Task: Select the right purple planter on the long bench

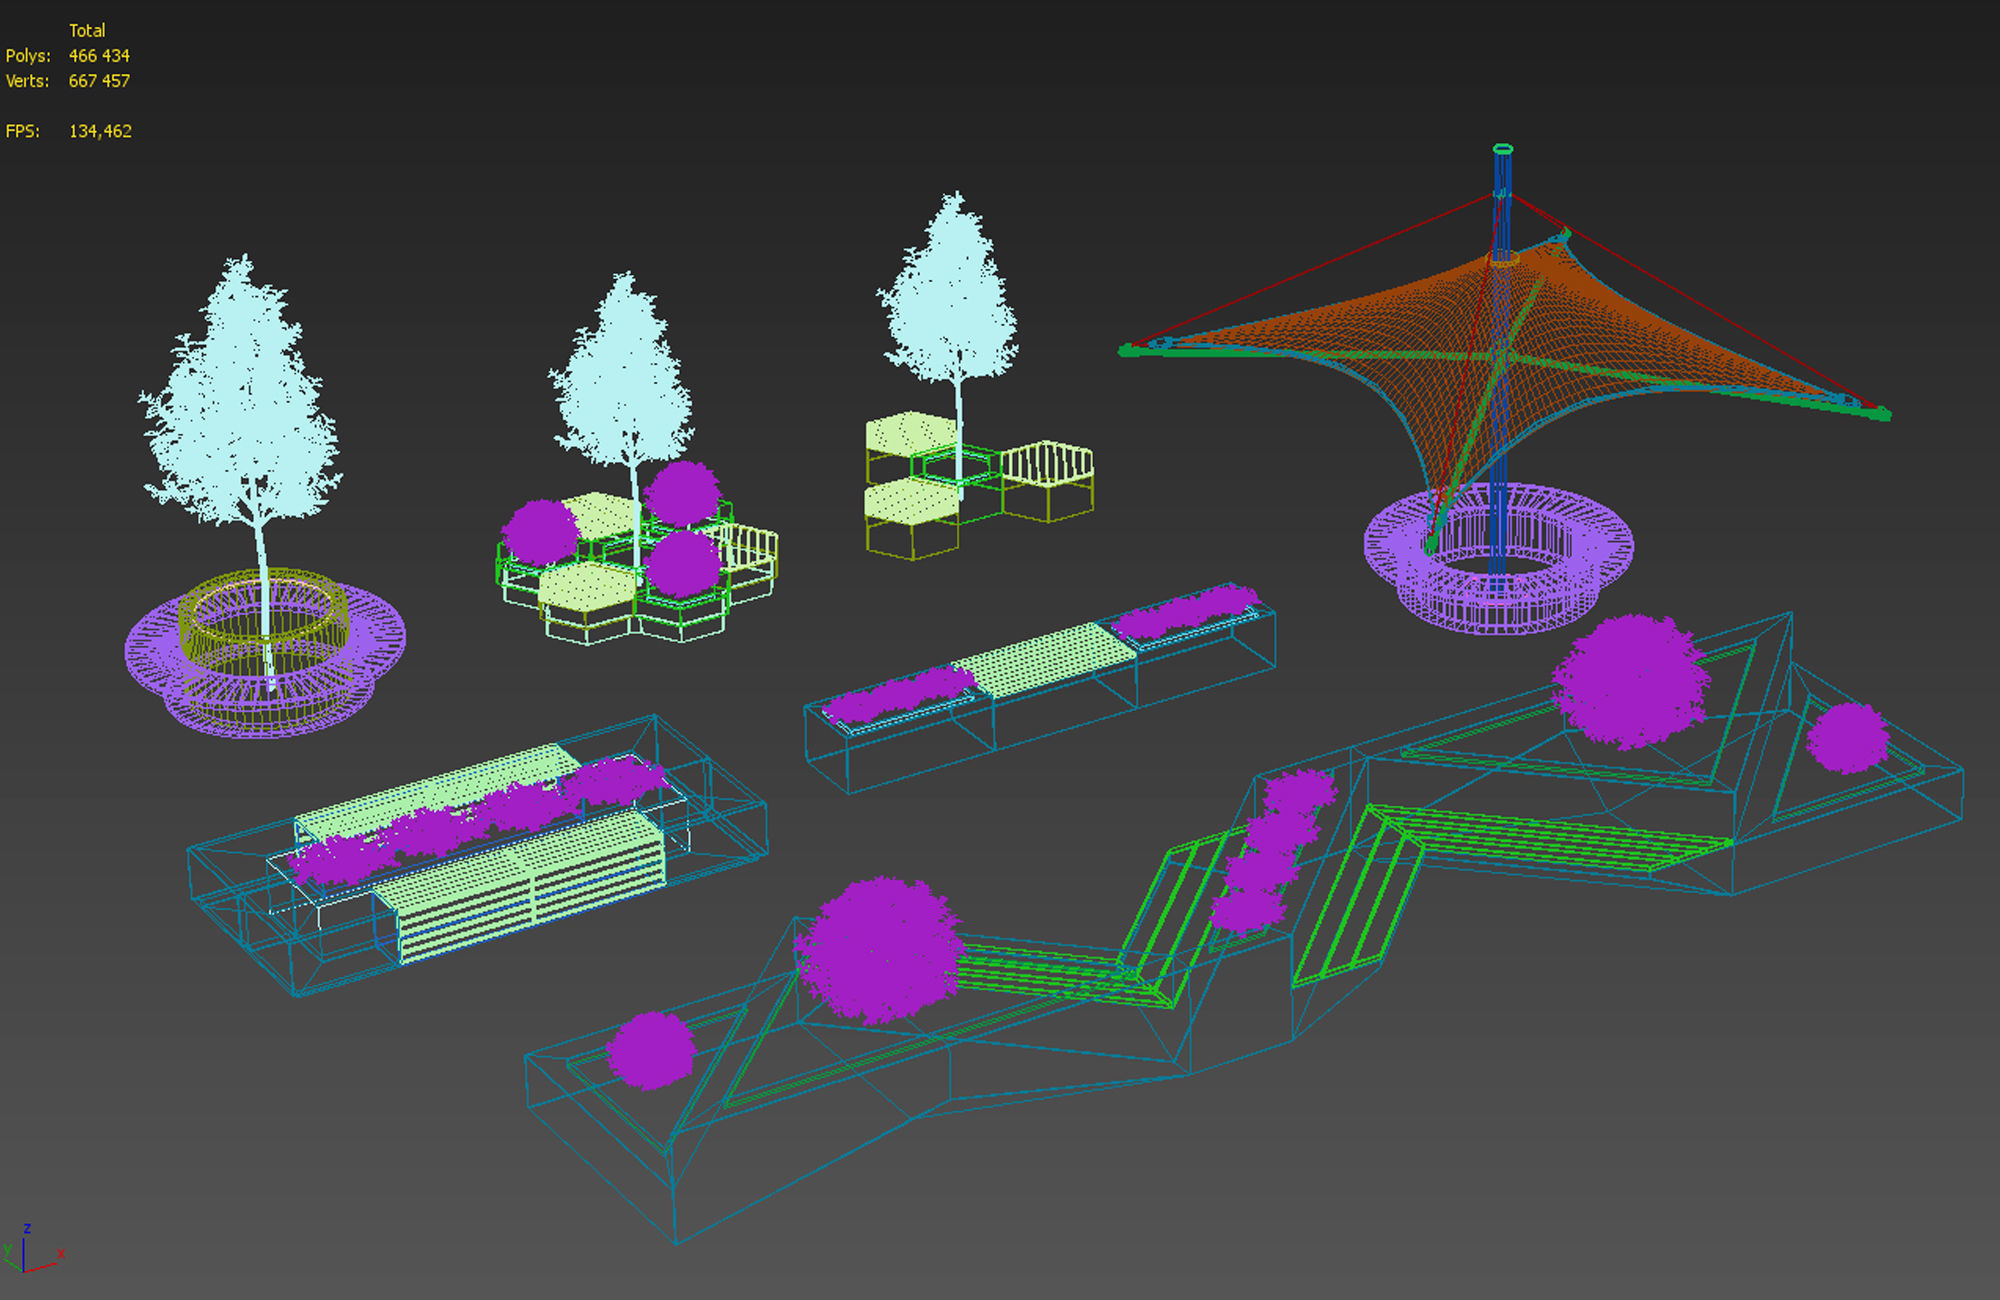Action: point(1186,612)
